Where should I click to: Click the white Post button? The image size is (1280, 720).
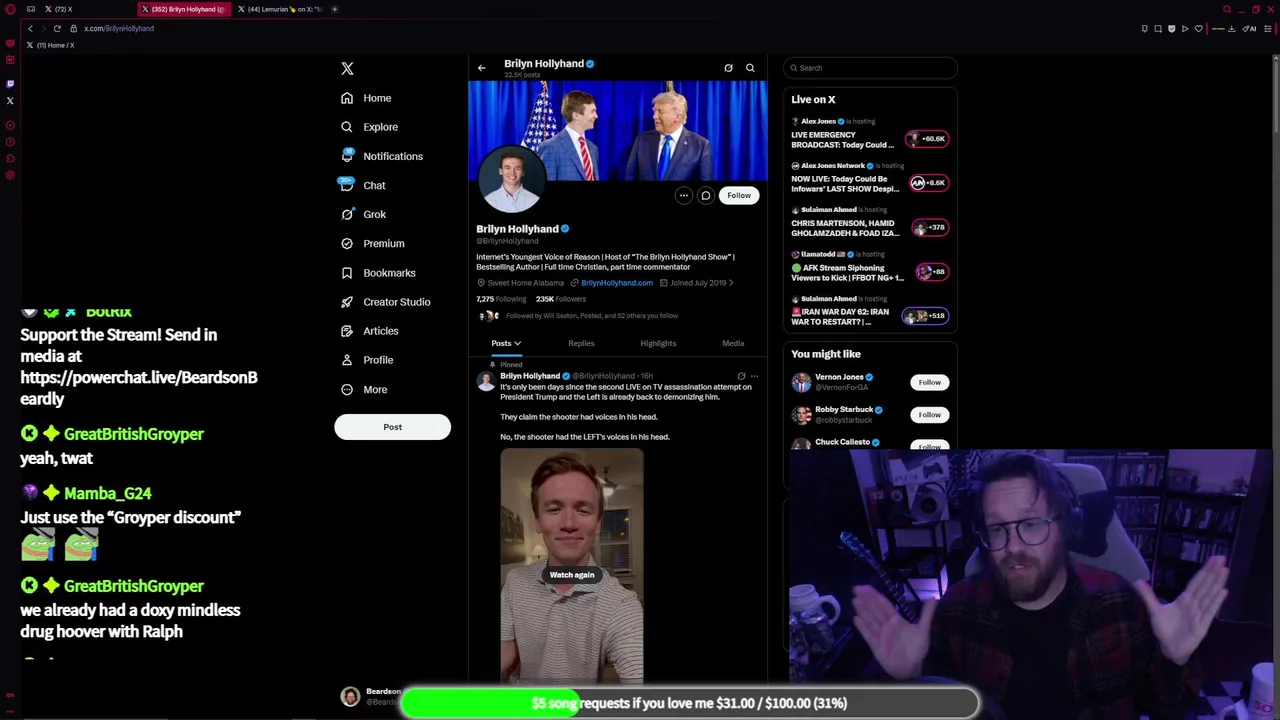392,427
